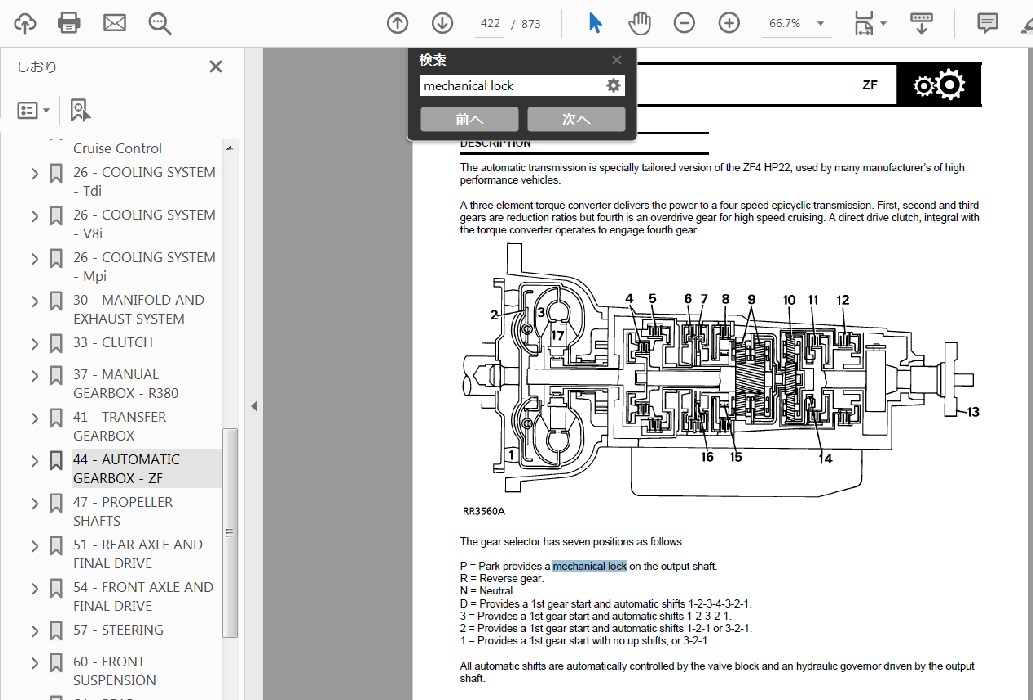Expand 26 - COOLING SYSTEM - V8i bookmark
1033x700 pixels.
35,216
